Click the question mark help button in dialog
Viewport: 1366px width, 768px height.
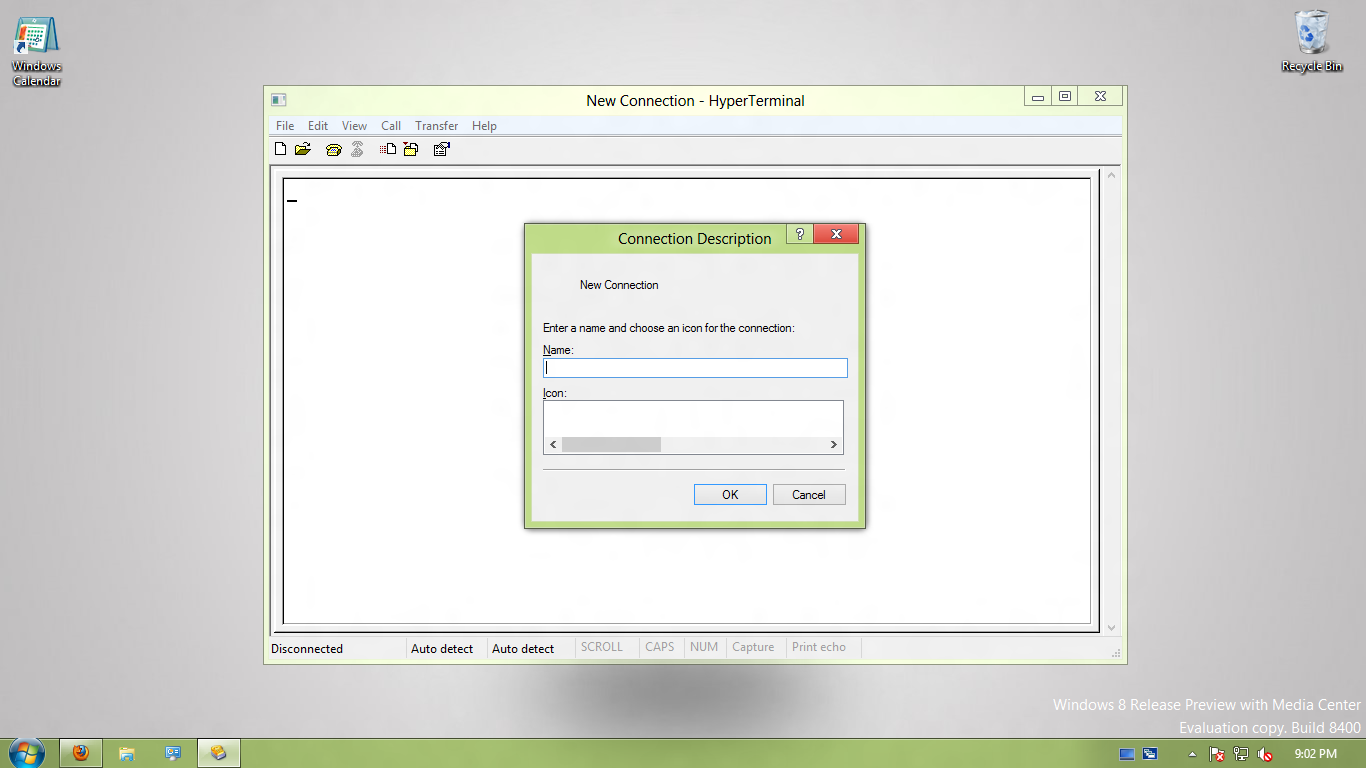click(x=799, y=234)
